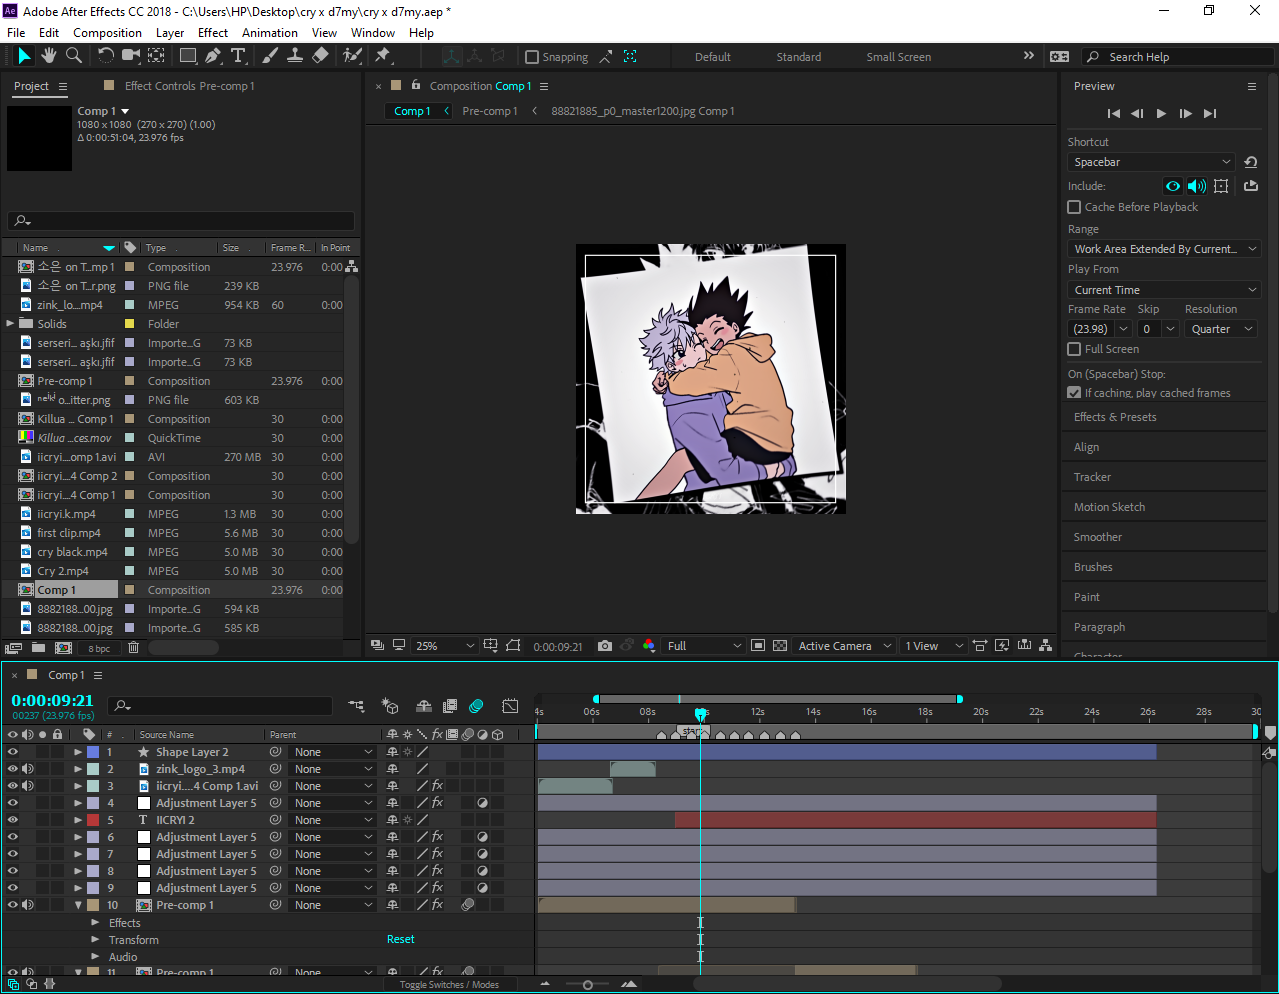This screenshot has width=1279, height=994.
Task: Adjust the timeline zoom slider
Action: [x=588, y=985]
